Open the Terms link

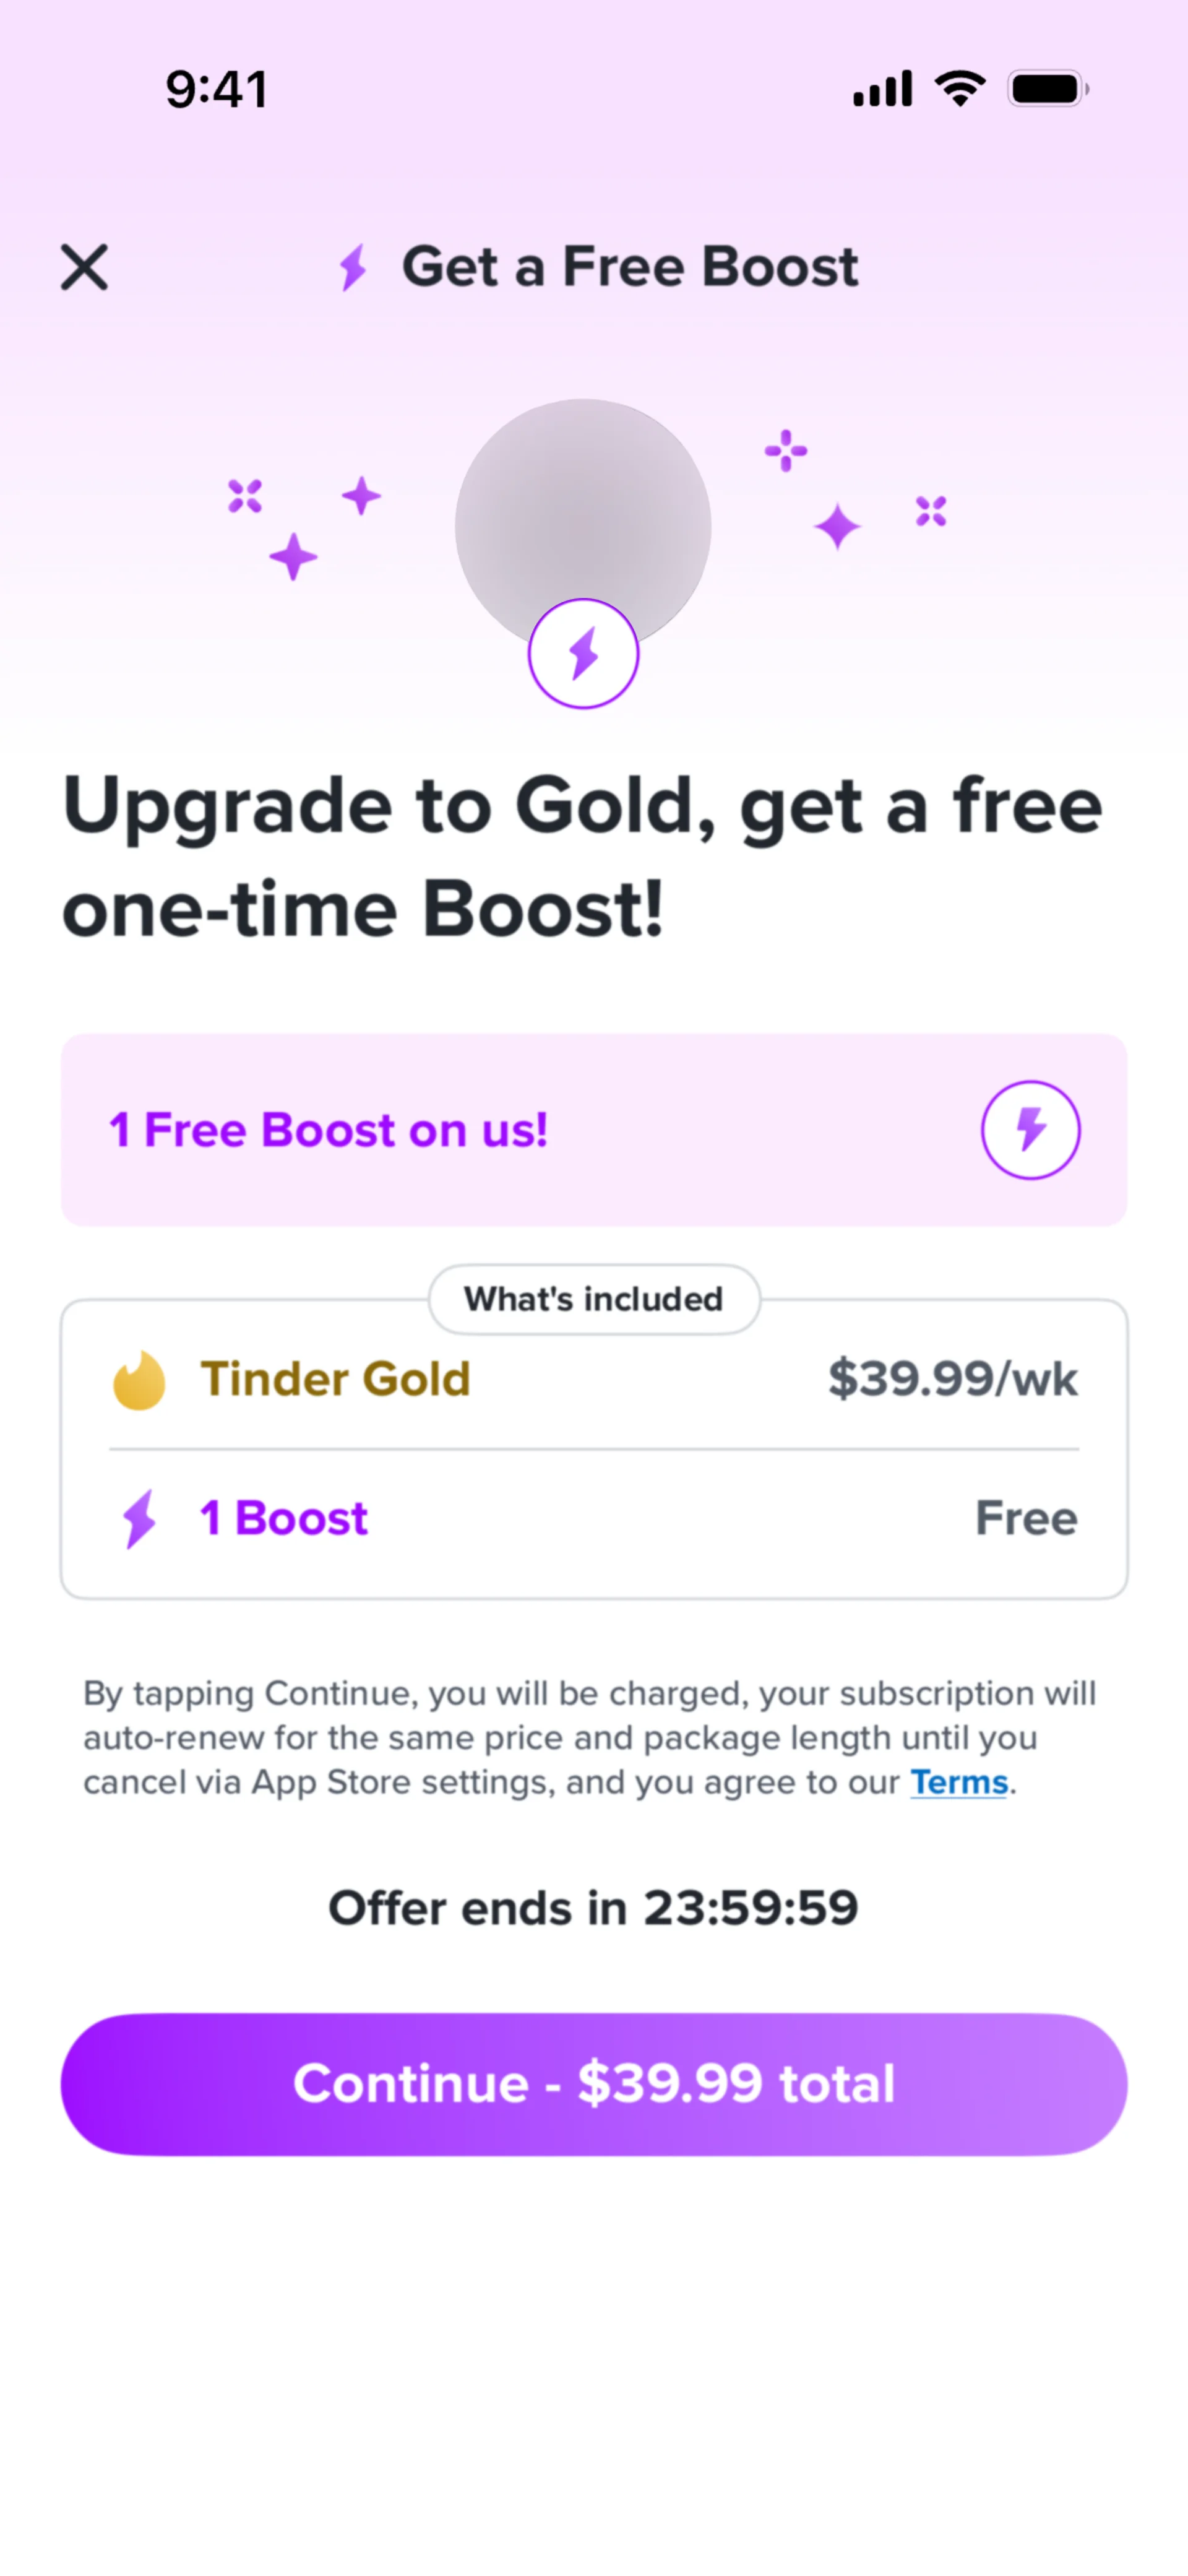pos(958,1782)
